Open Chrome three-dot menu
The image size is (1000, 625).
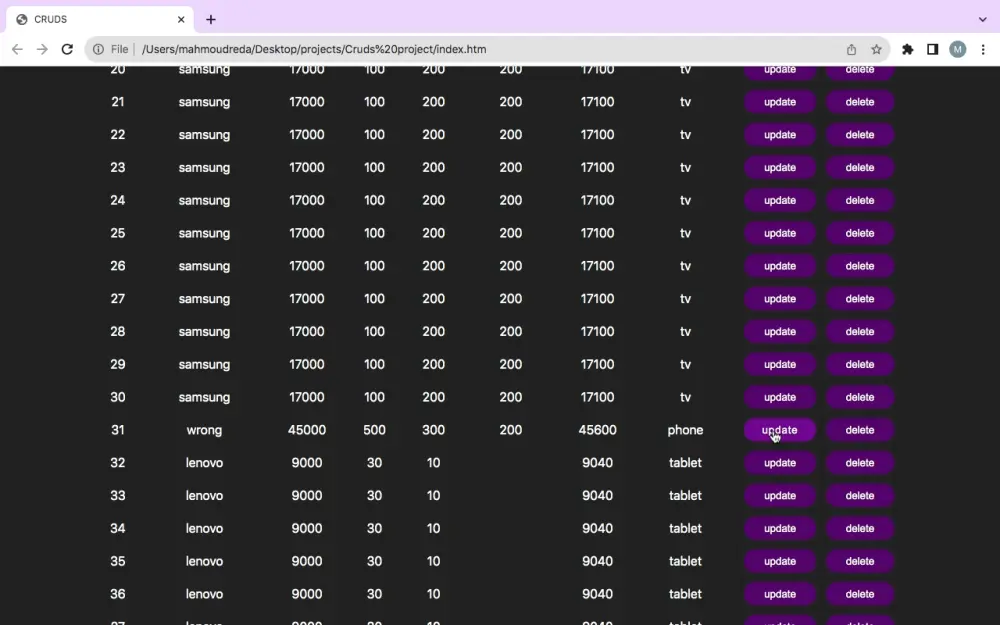983,49
